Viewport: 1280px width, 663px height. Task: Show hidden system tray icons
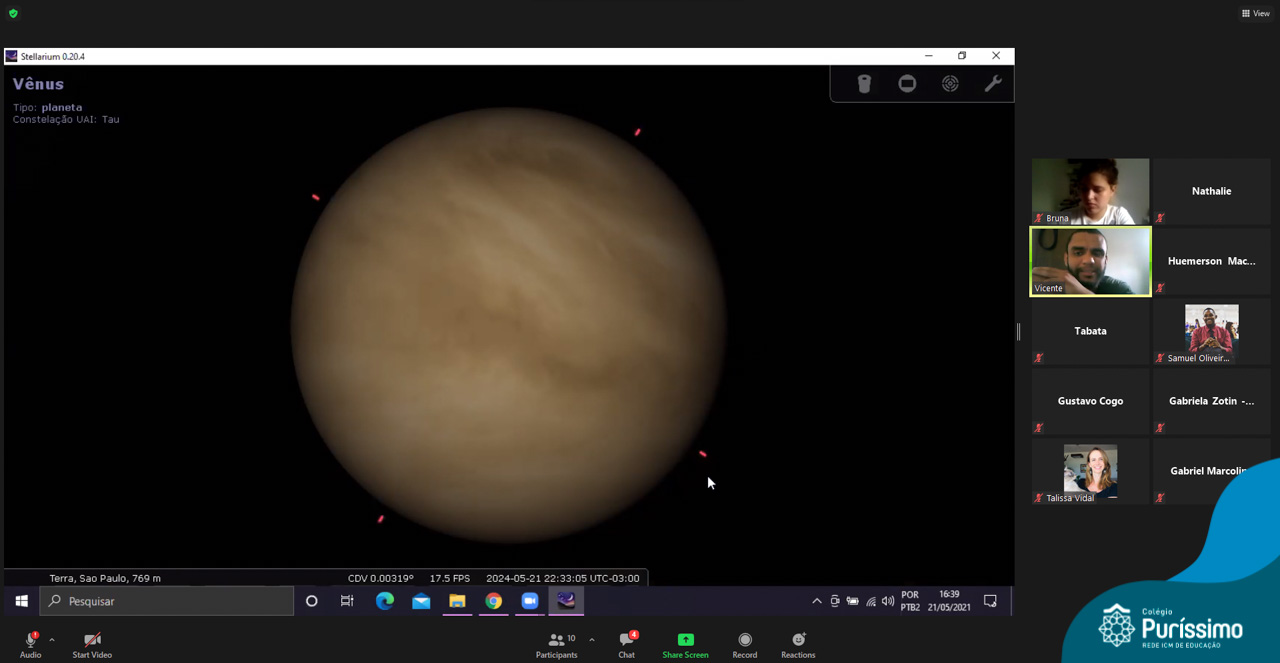click(817, 601)
